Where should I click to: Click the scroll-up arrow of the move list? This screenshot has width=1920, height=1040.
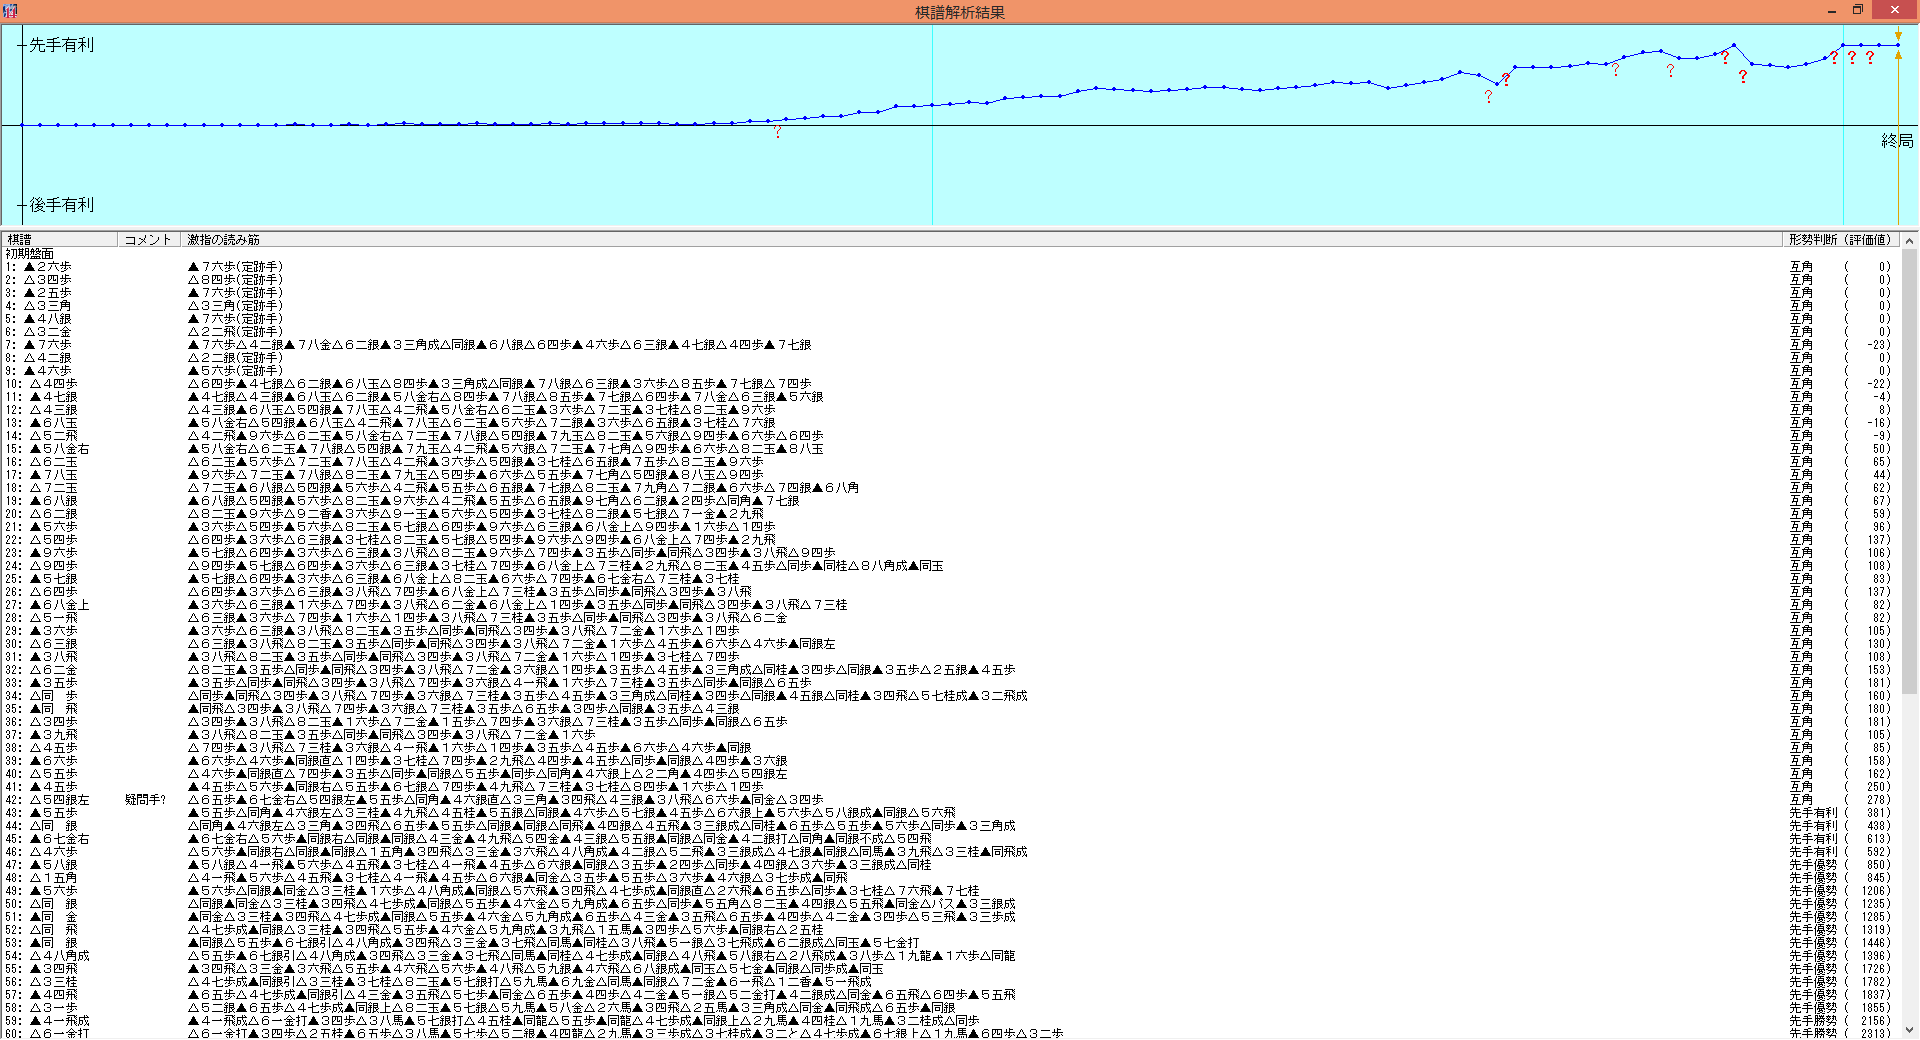1909,241
